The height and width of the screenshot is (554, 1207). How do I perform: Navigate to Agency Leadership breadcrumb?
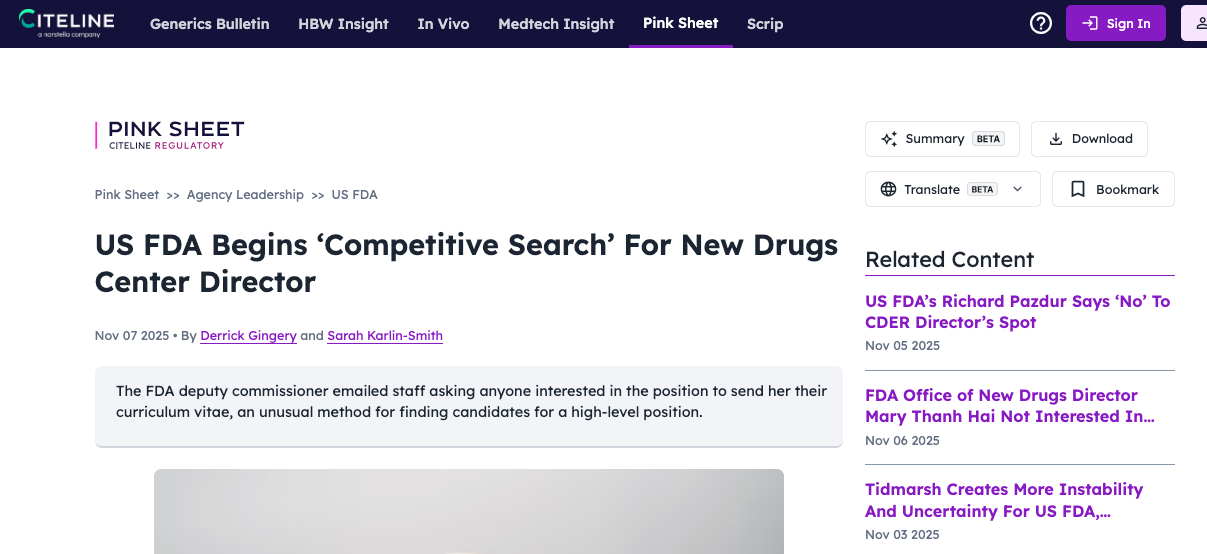point(245,195)
